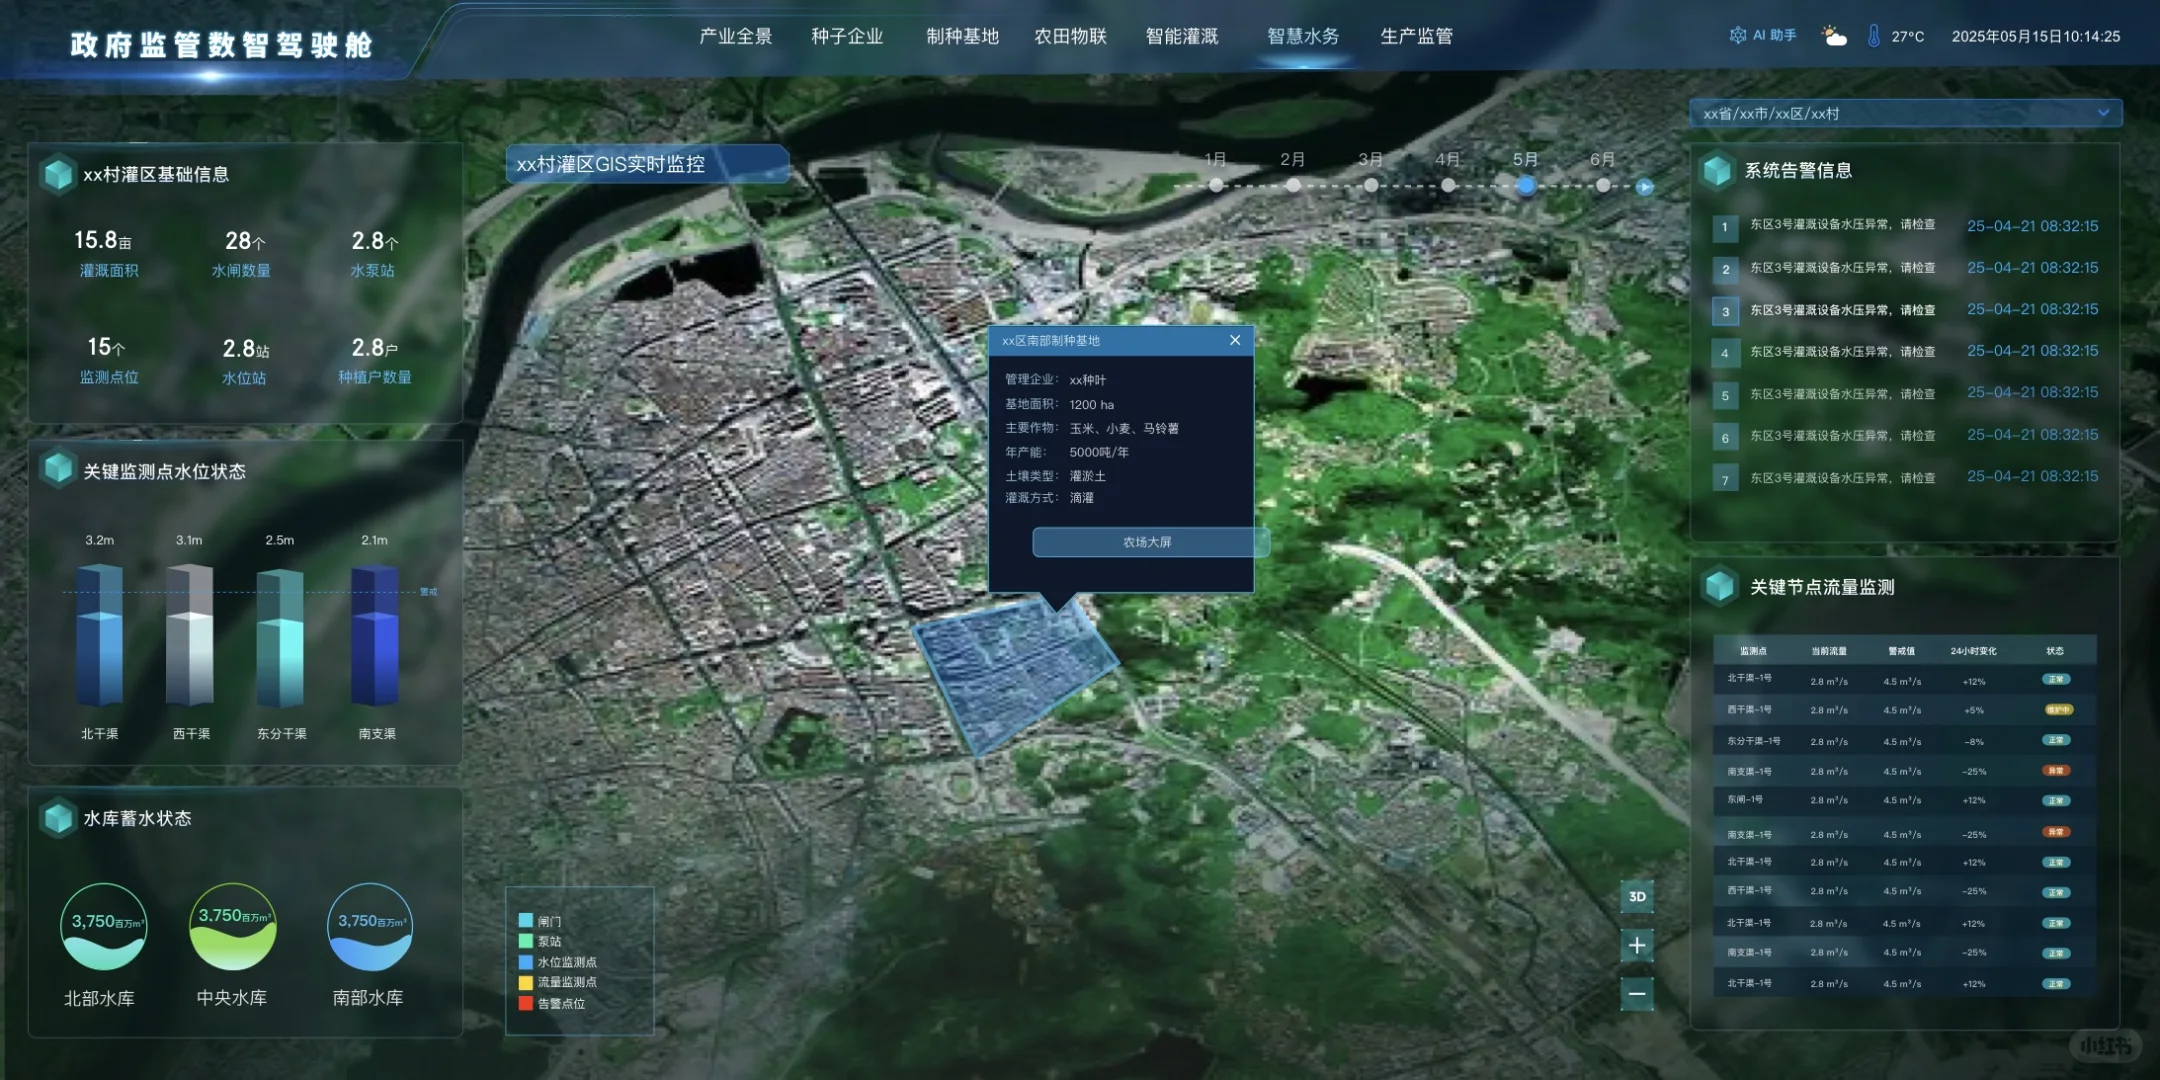The width and height of the screenshot is (2160, 1080).
Task: Click the weather cloud icon
Action: click(1834, 37)
